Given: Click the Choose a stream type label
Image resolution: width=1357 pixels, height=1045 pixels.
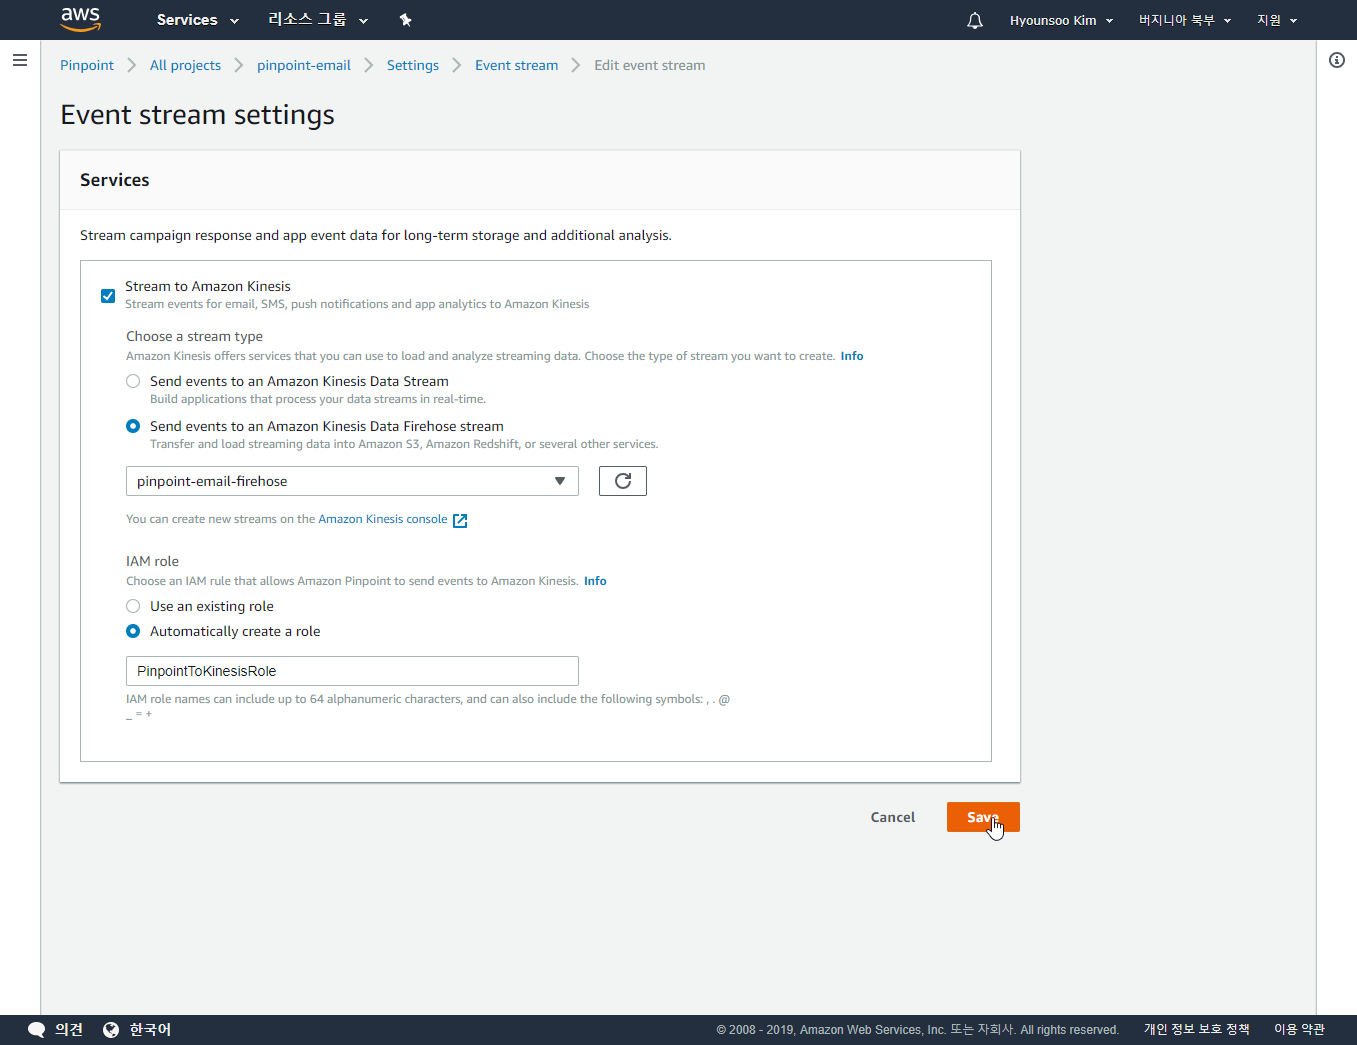Looking at the screenshot, I should 194,336.
